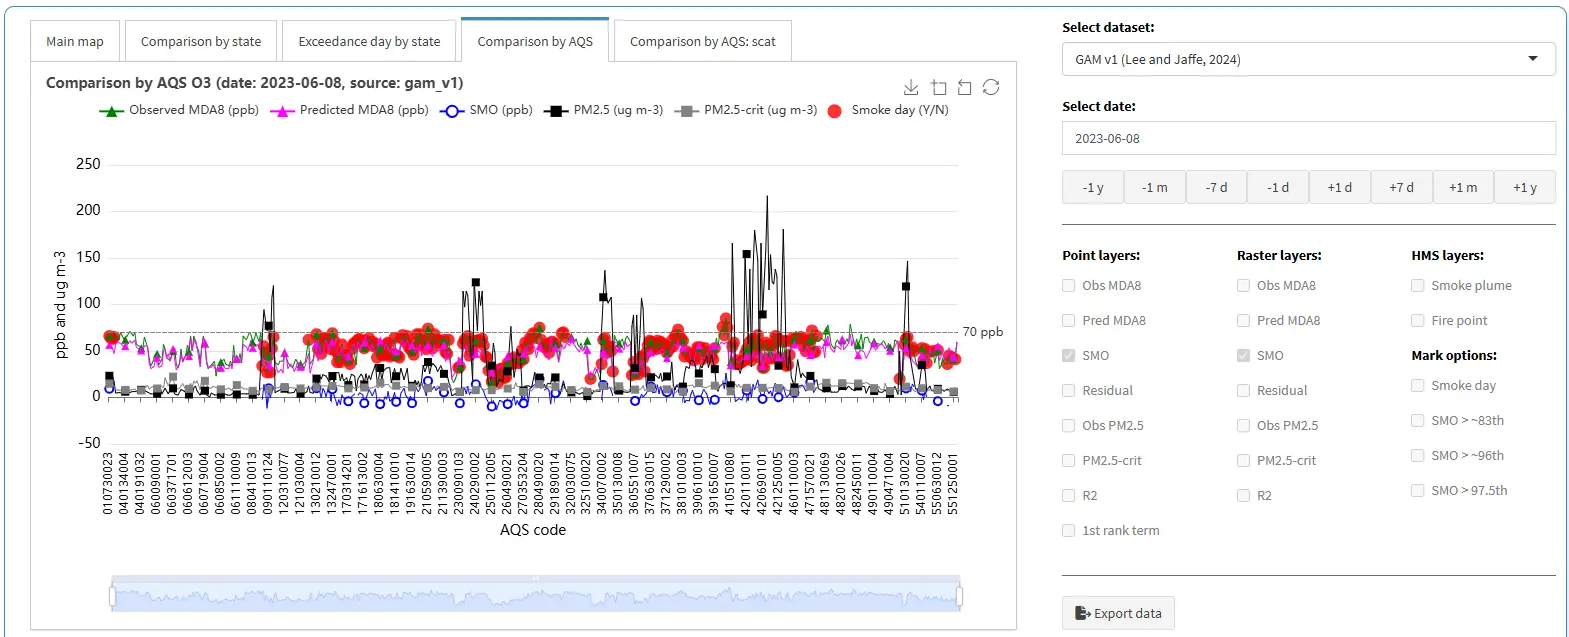
Task: Switch to the Main map tab
Action: pos(75,42)
